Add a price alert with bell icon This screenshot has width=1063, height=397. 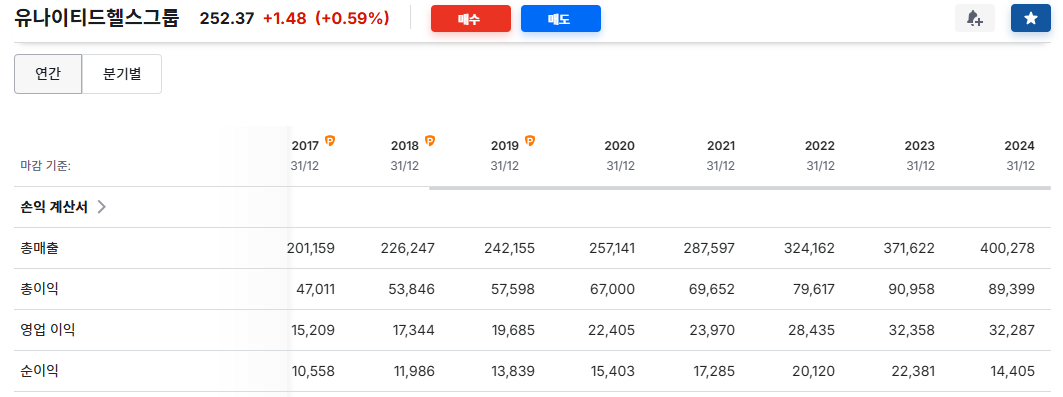pyautogui.click(x=974, y=18)
